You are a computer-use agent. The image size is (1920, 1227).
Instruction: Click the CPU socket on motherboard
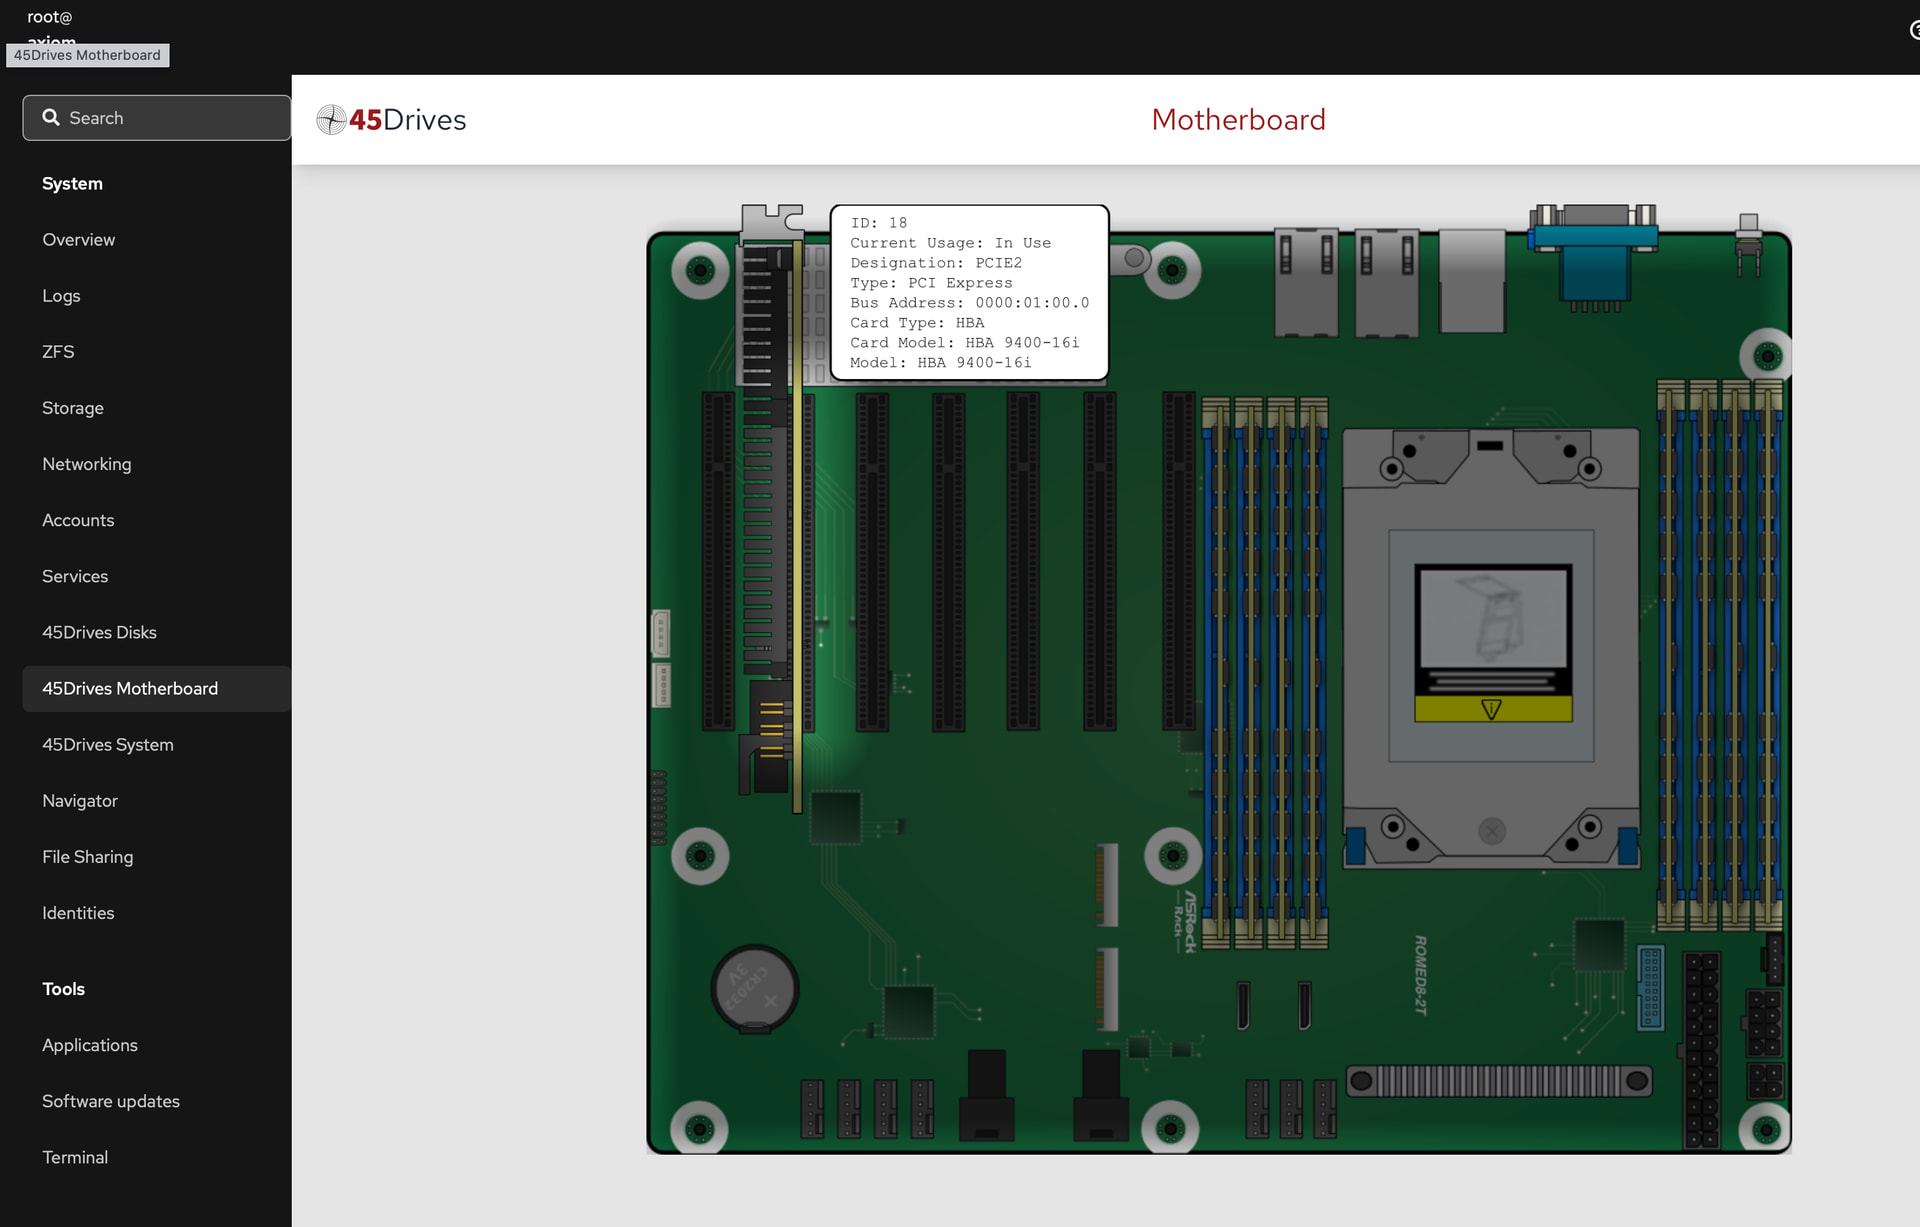tap(1490, 645)
